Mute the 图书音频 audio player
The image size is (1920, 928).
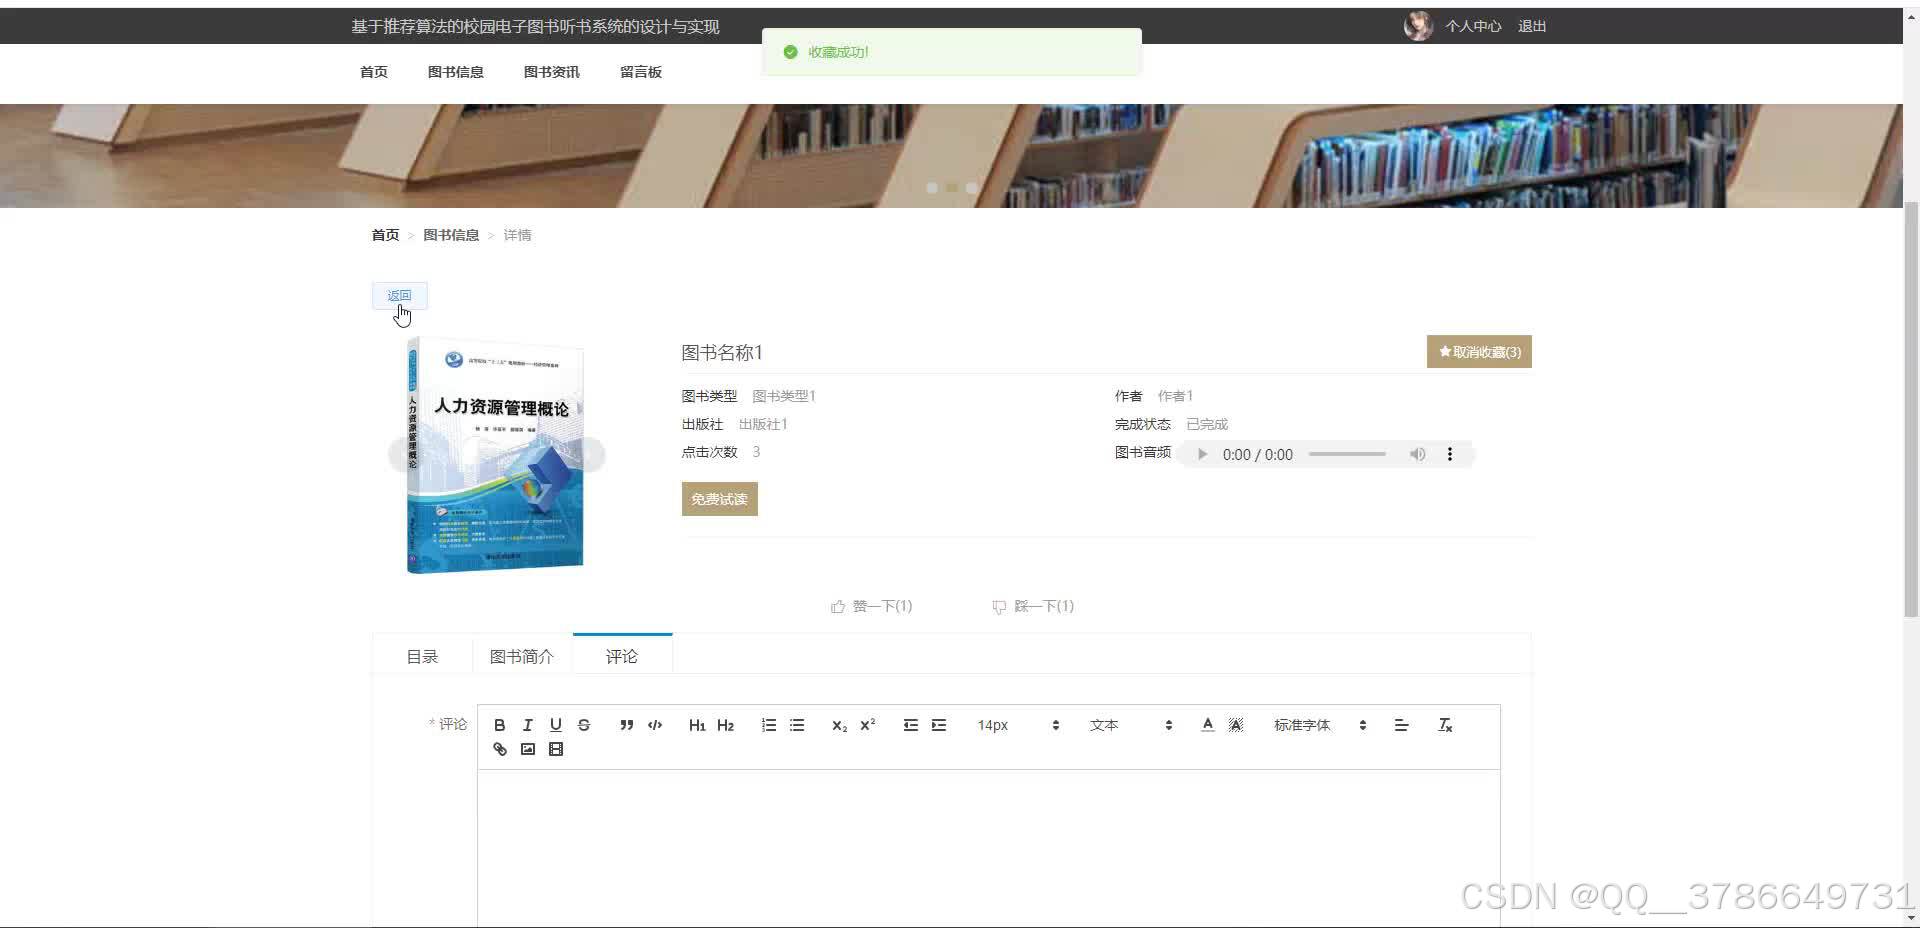[1417, 454]
